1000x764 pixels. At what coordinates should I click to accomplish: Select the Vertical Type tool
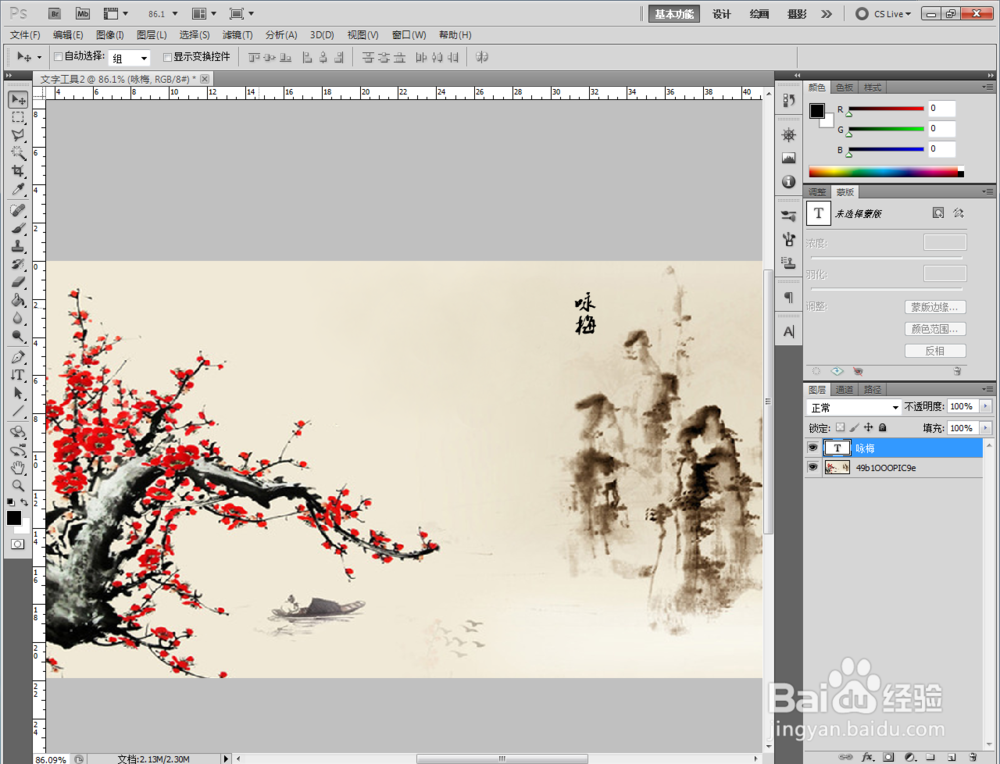click(x=18, y=375)
